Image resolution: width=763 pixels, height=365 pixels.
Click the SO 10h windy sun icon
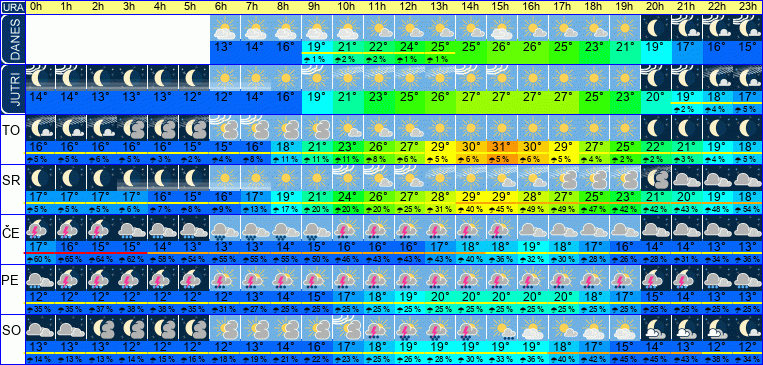coord(348,327)
